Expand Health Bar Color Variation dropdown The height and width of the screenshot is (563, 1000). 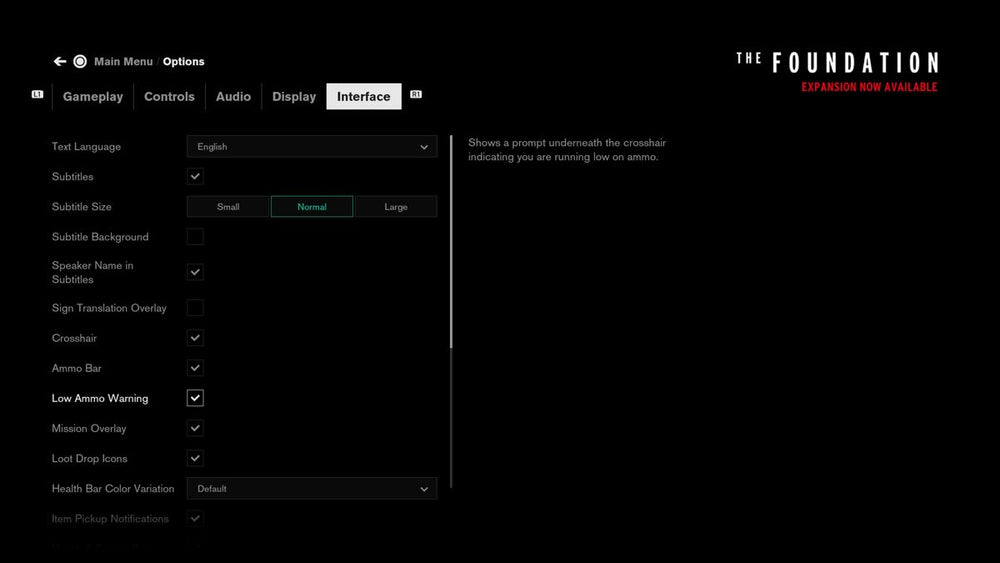(312, 488)
